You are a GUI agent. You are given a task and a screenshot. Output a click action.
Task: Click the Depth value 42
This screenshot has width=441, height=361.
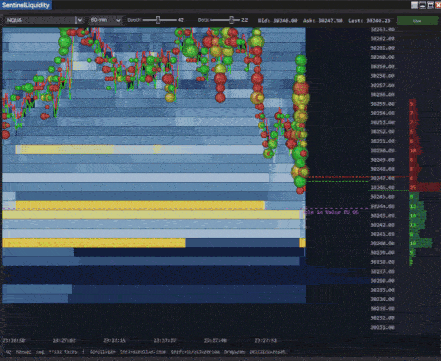pyautogui.click(x=181, y=20)
